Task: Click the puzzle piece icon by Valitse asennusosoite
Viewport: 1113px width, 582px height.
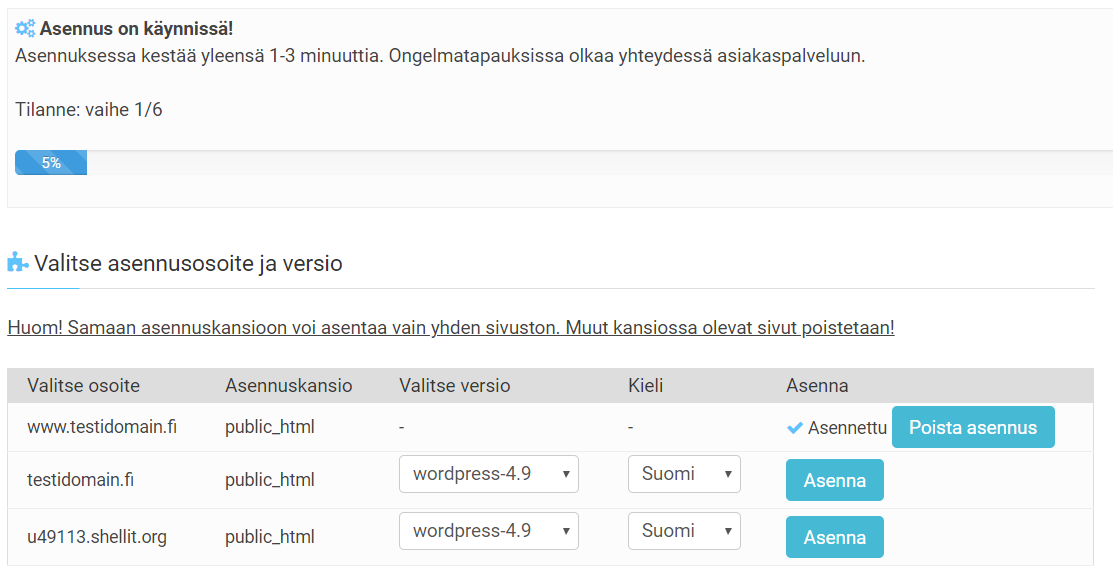Action: coord(18,262)
